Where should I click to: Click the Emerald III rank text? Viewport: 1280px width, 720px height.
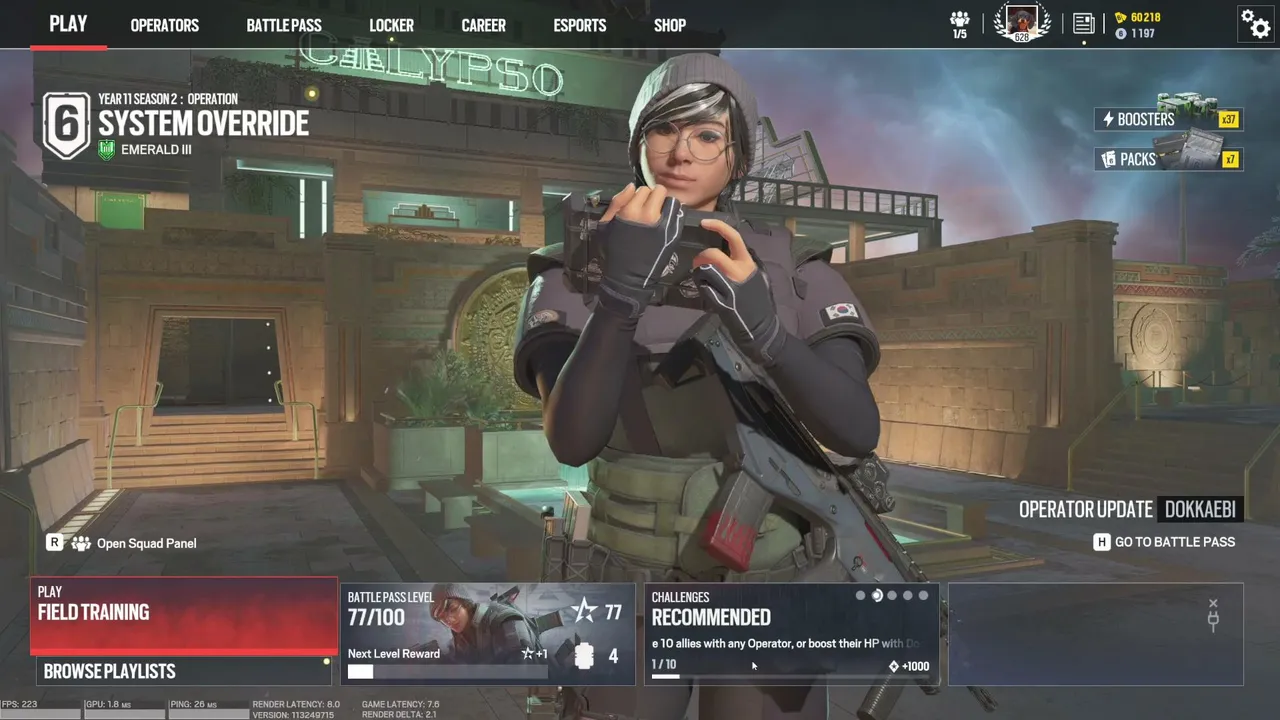(x=156, y=150)
